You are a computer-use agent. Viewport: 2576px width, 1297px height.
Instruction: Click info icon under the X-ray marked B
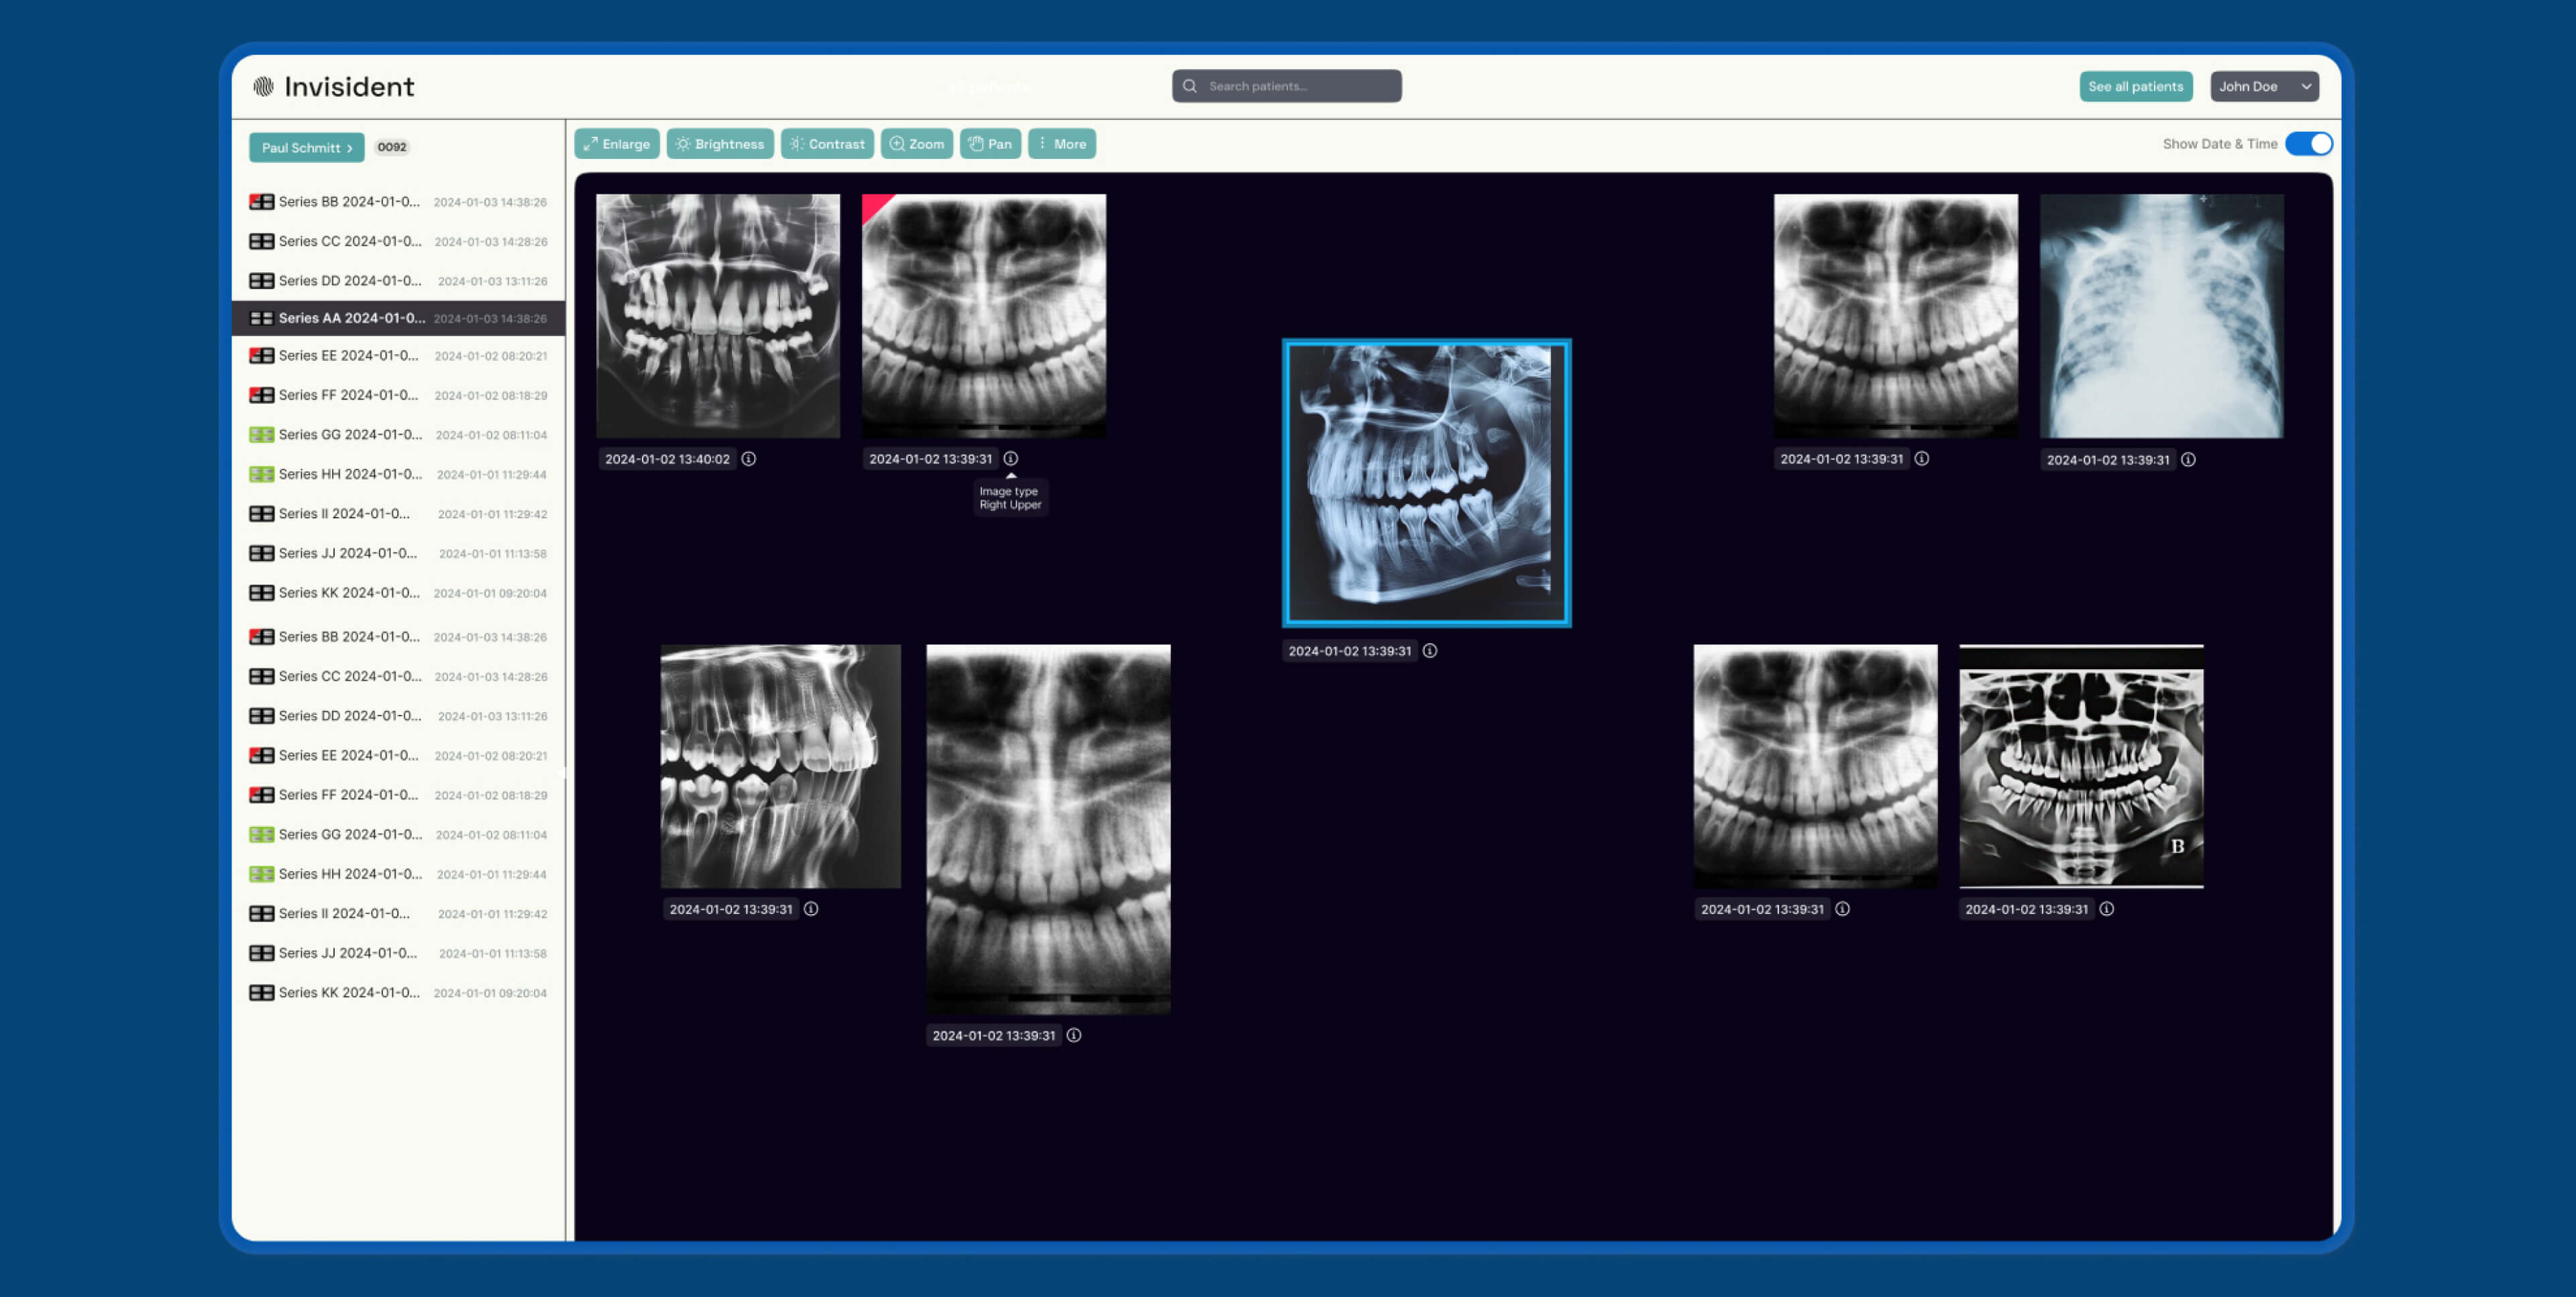click(2107, 909)
